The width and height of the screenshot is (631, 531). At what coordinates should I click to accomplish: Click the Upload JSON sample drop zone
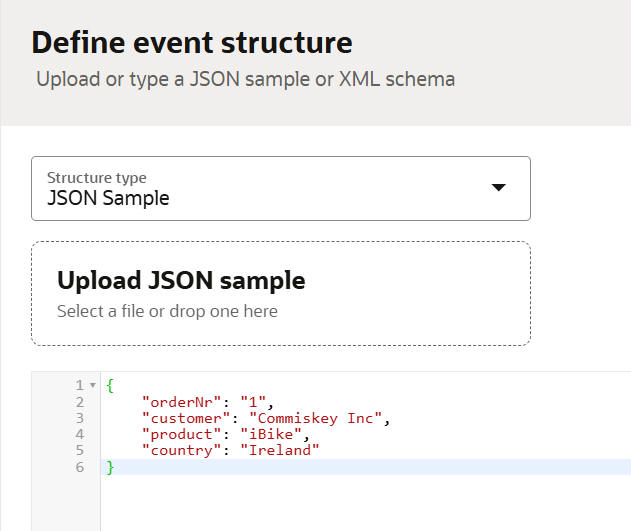(x=280, y=293)
